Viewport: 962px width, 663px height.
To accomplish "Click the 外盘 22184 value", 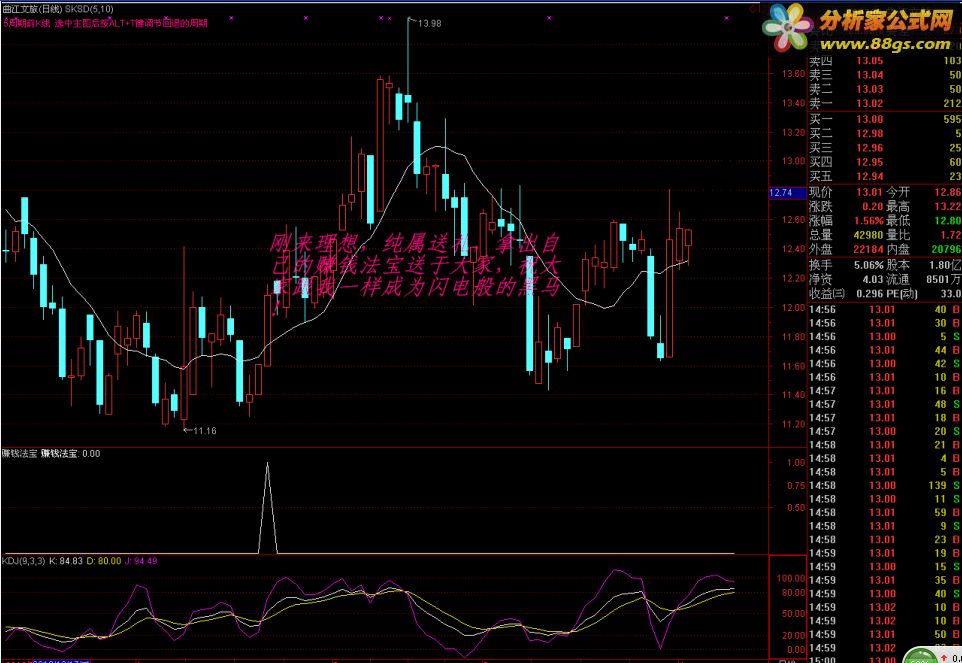I will point(869,250).
